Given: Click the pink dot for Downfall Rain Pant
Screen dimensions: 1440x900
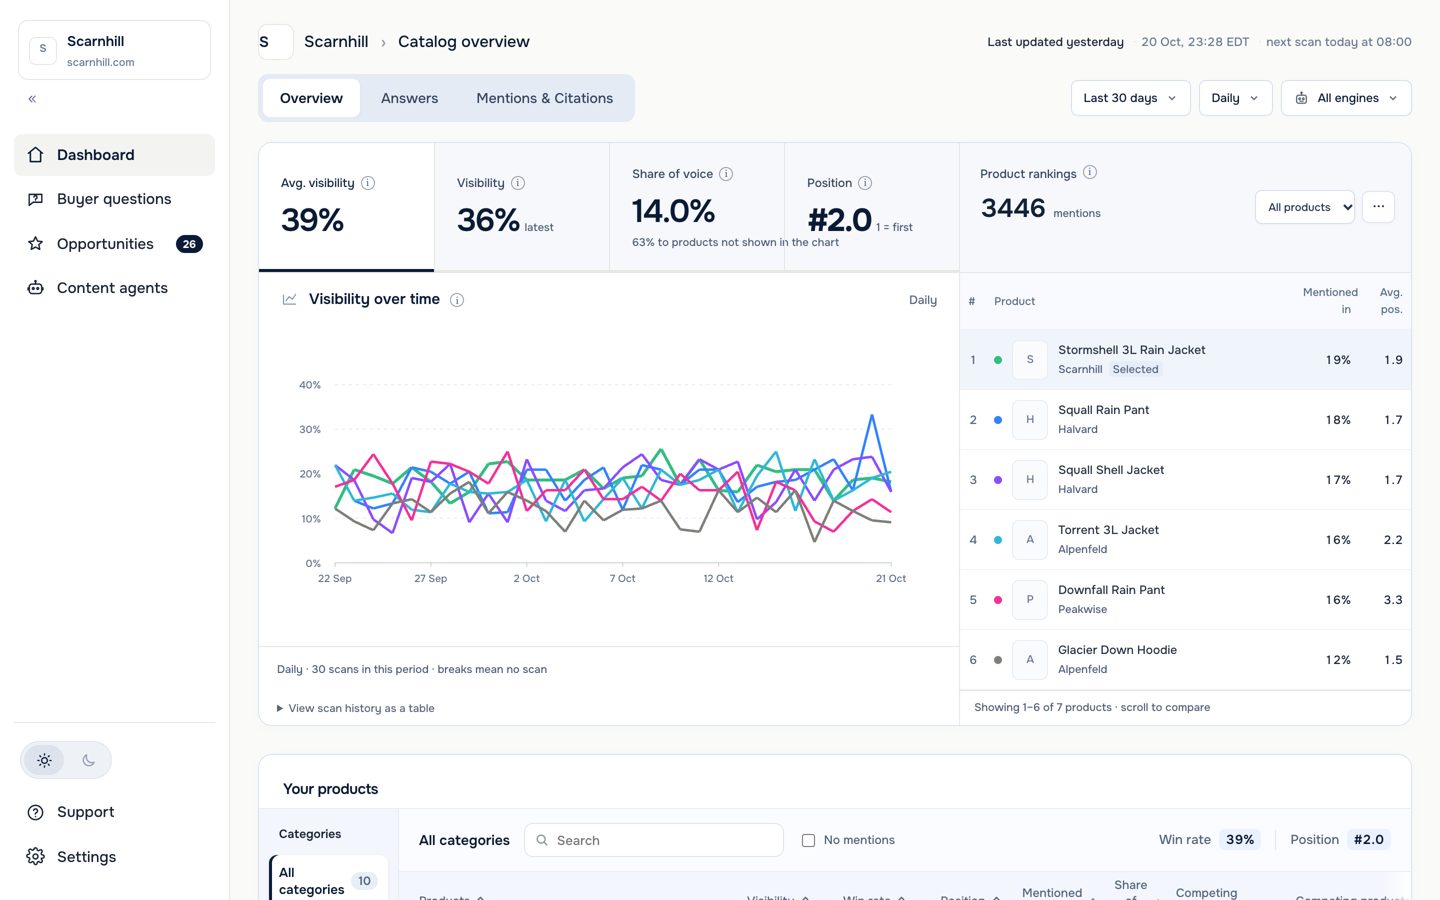Looking at the screenshot, I should point(998,600).
